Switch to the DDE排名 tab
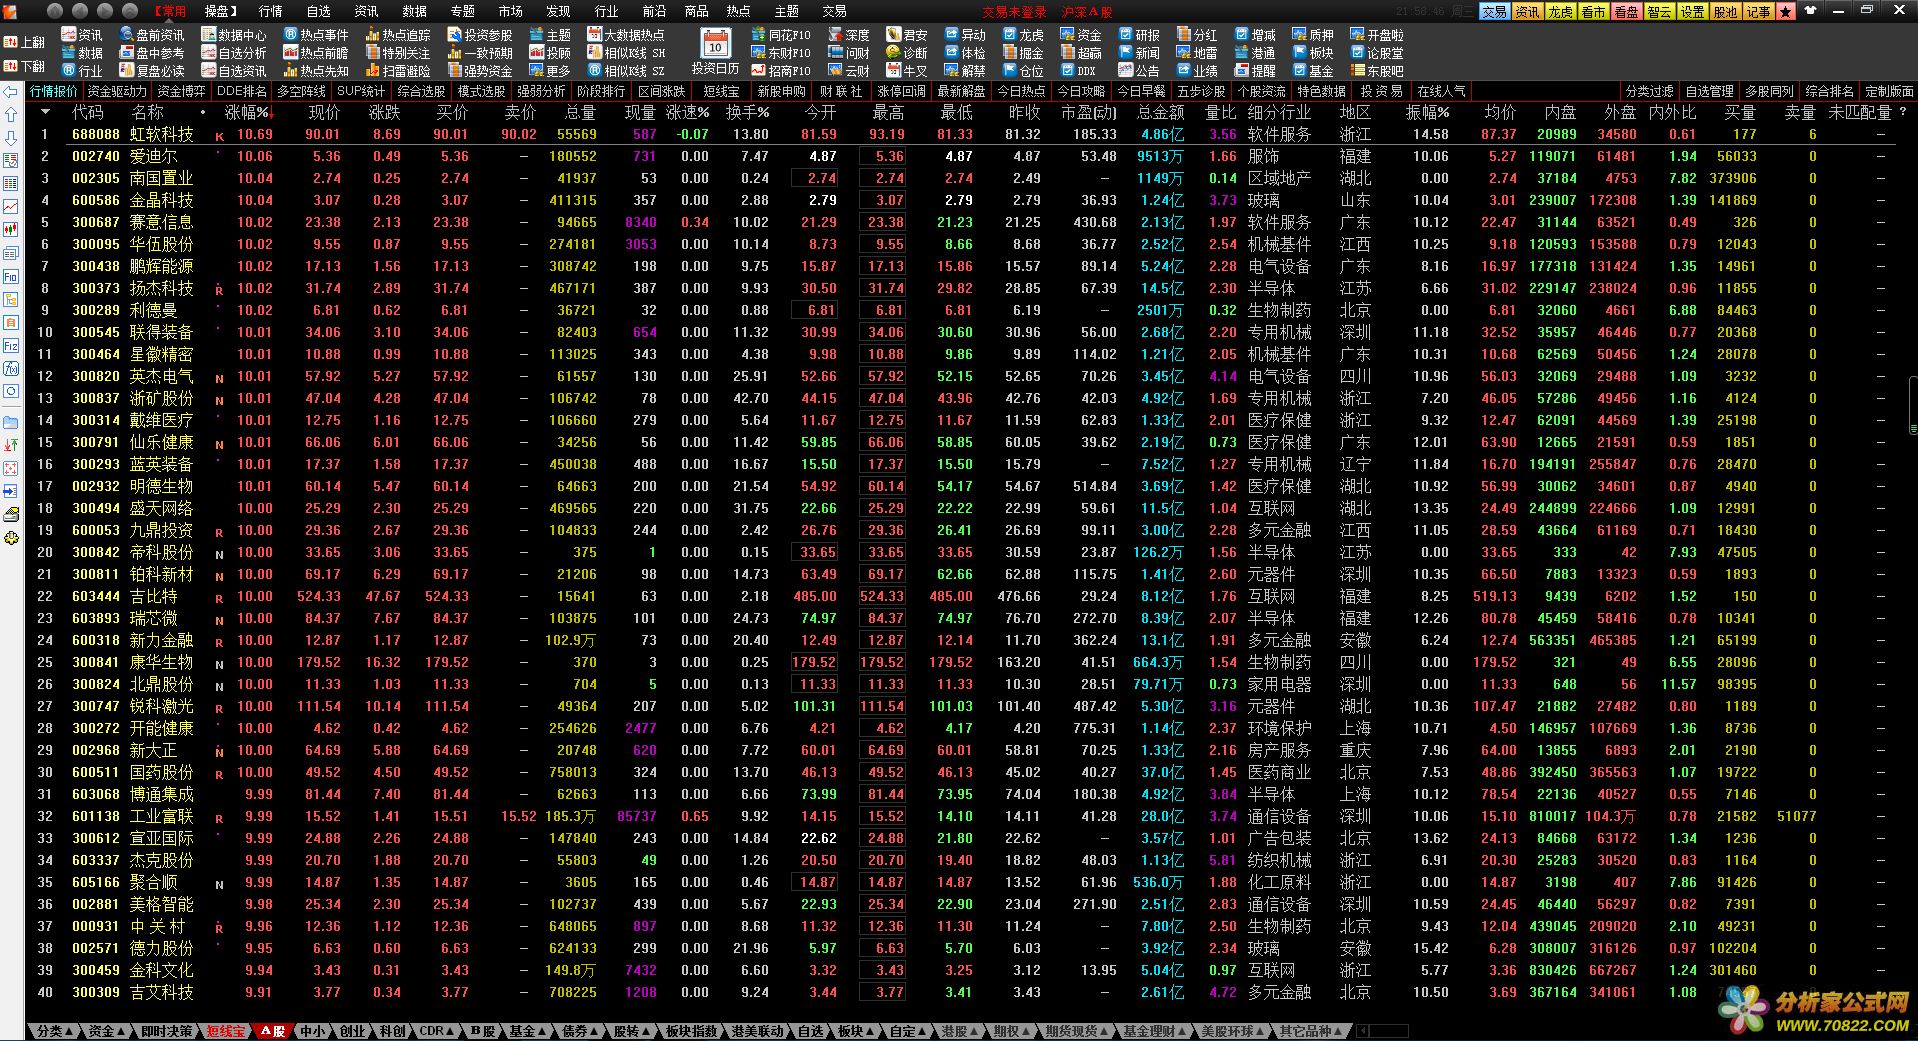 point(241,91)
